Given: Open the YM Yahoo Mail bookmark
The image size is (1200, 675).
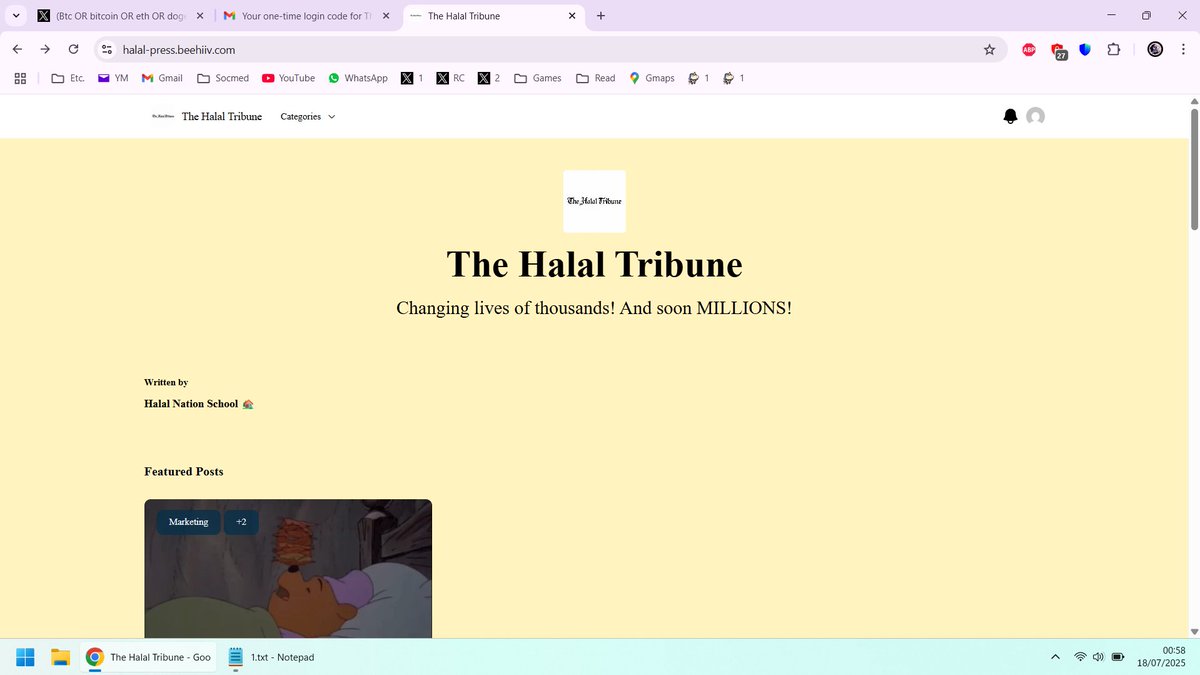Looking at the screenshot, I should point(113,78).
